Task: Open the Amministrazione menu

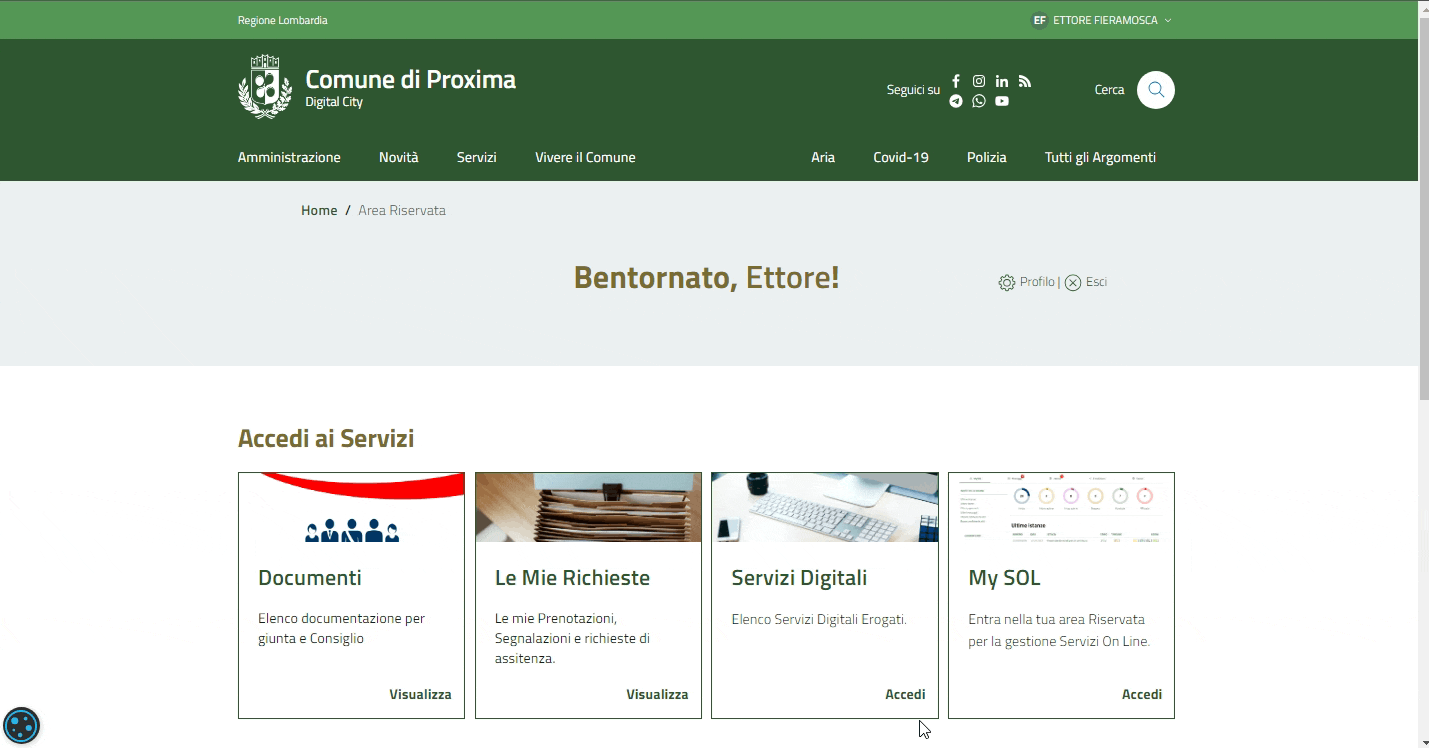Action: (x=289, y=157)
